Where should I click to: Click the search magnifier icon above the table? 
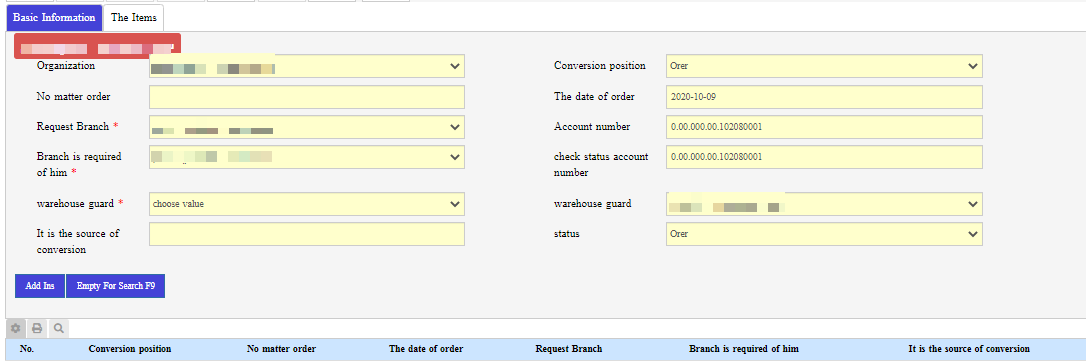click(59, 328)
